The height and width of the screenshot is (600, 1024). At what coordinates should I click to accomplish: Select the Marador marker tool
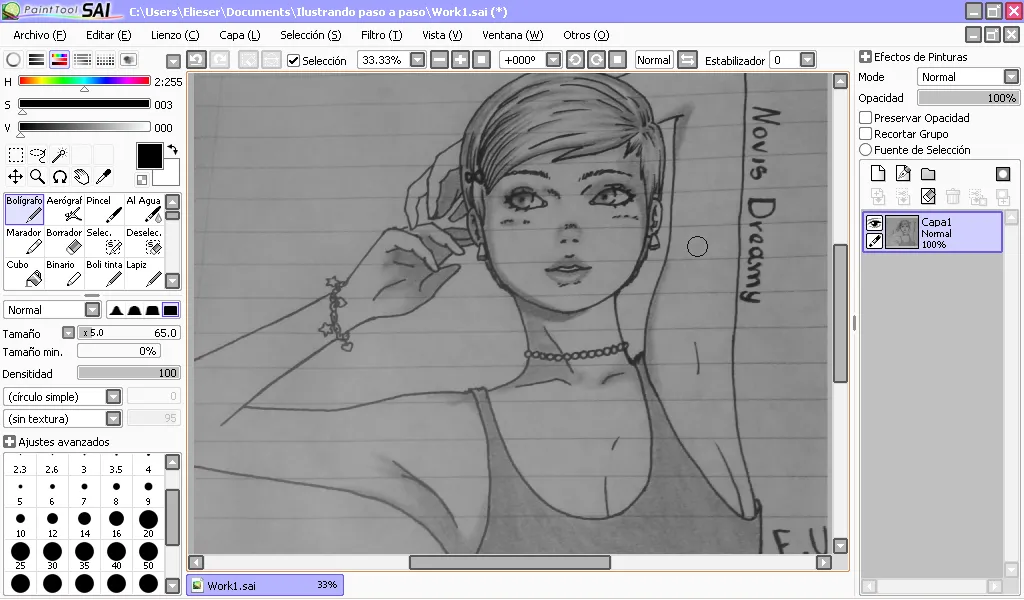(x=24, y=241)
